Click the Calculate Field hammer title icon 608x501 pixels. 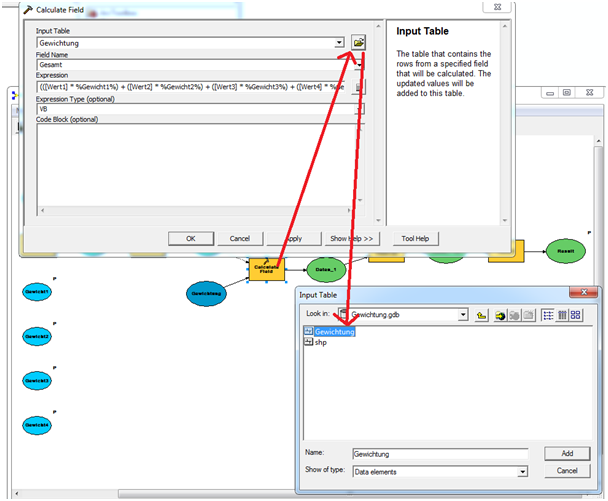tap(28, 10)
